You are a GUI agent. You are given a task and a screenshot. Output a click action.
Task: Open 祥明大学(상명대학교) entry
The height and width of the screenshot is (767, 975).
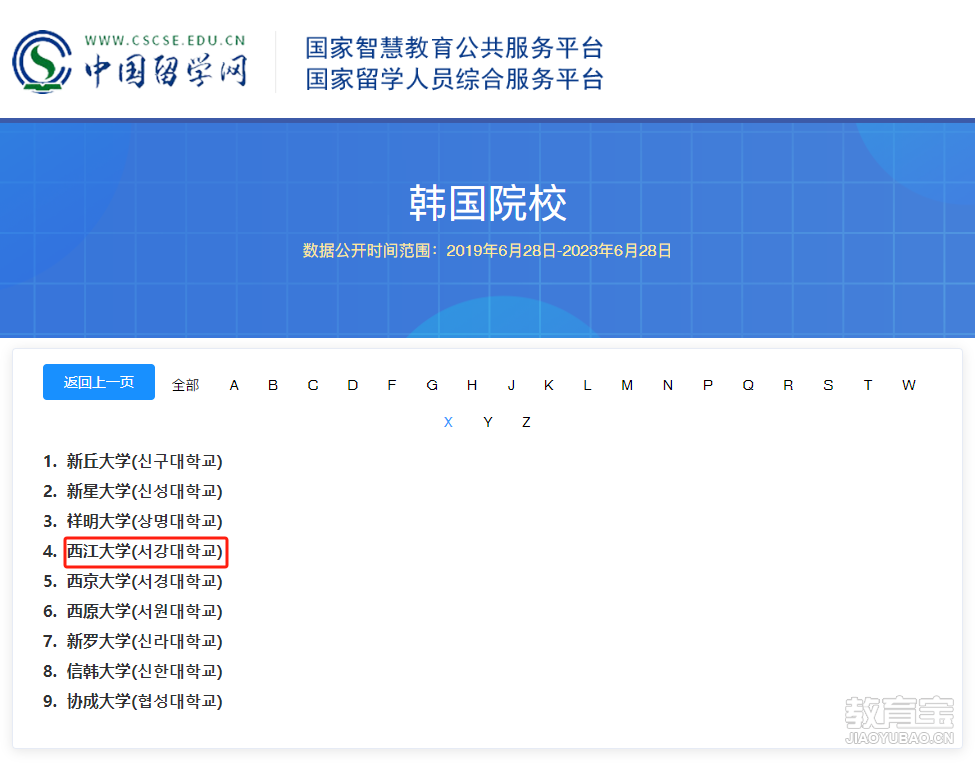144,521
